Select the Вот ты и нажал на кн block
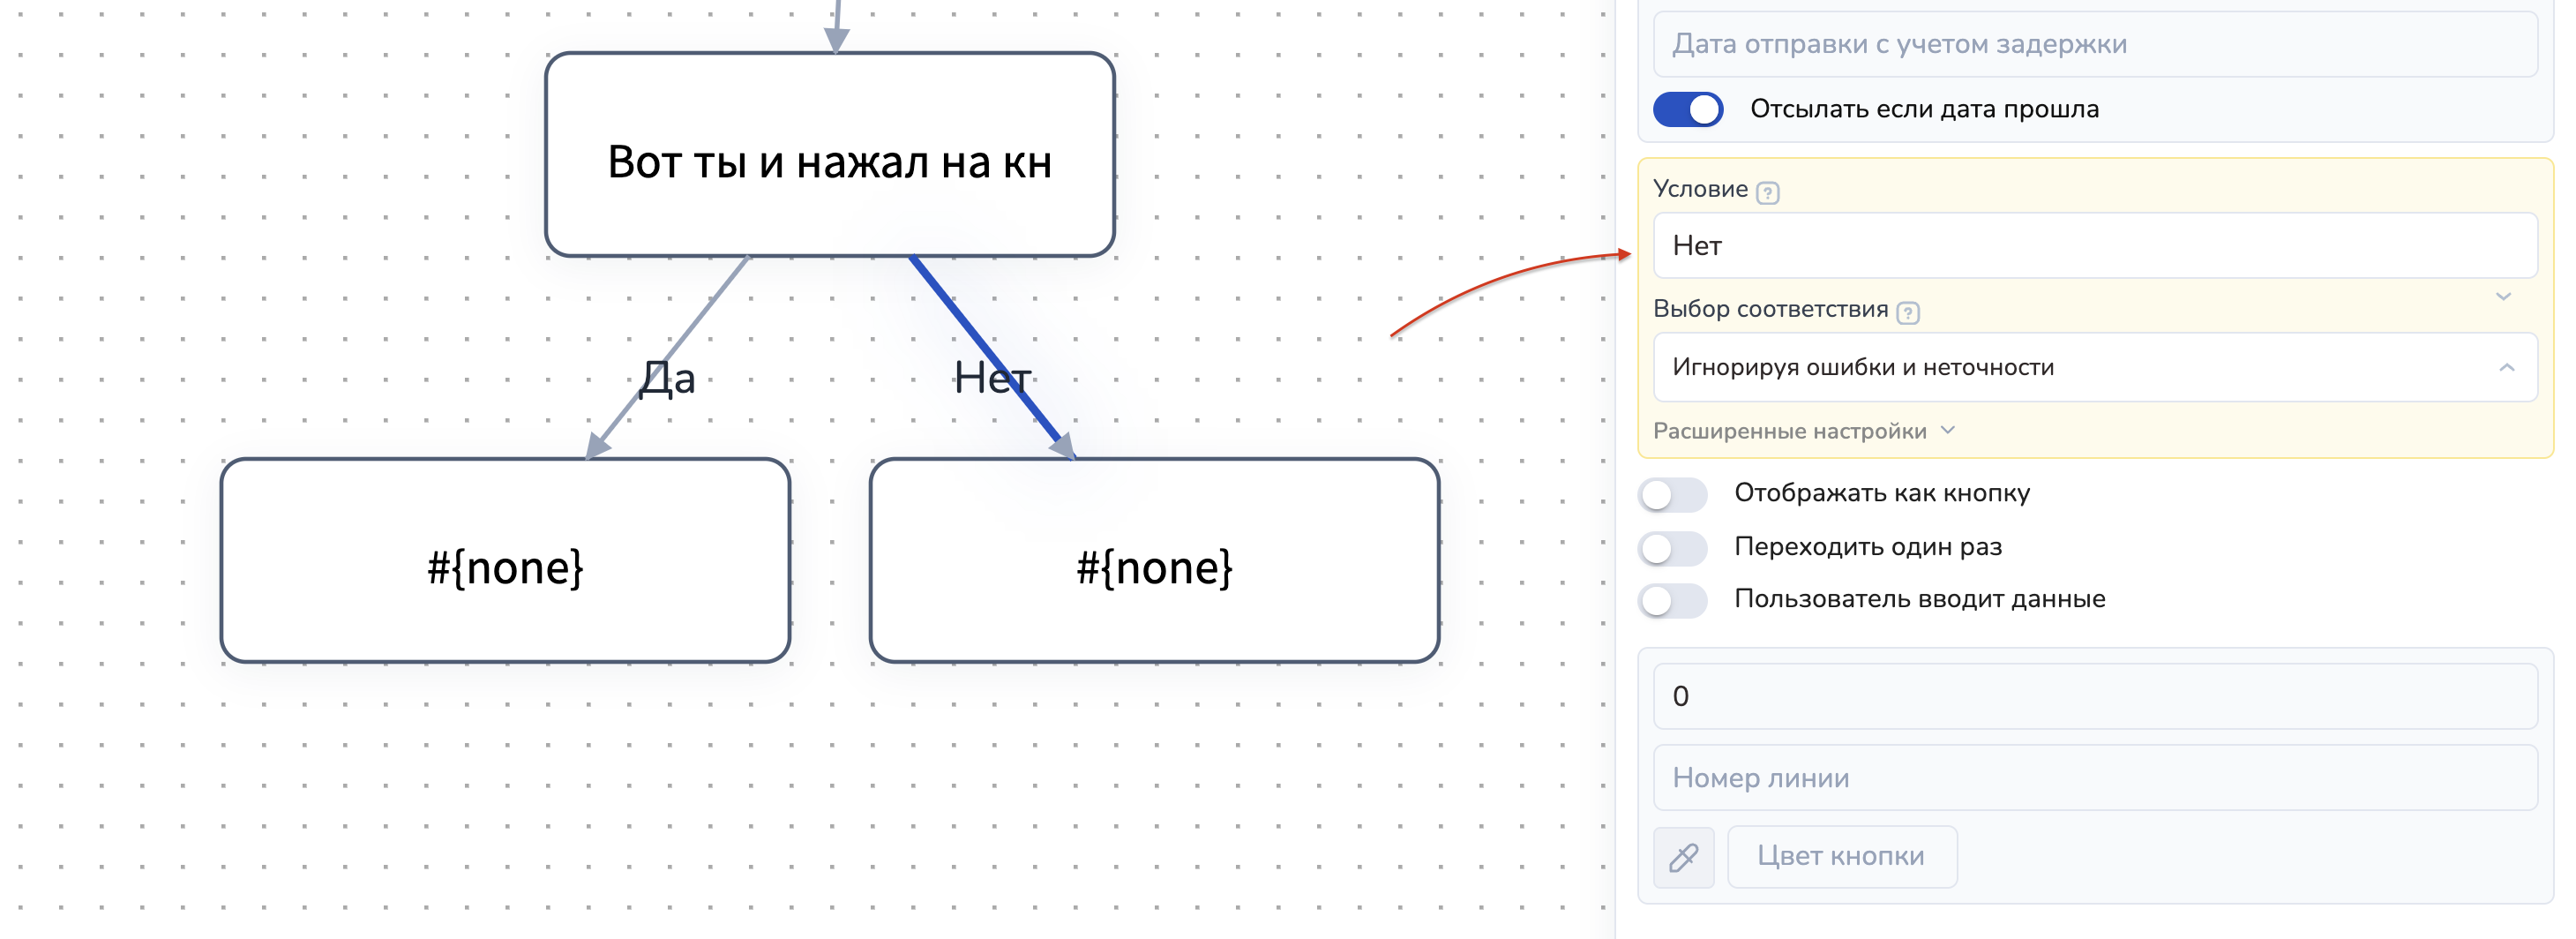Viewport: 2576px width, 939px height. pos(829,155)
